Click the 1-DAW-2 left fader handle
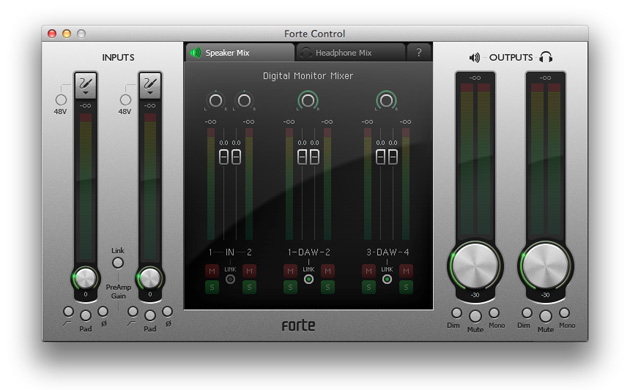Image resolution: width=630 pixels, height=390 pixels. point(302,157)
